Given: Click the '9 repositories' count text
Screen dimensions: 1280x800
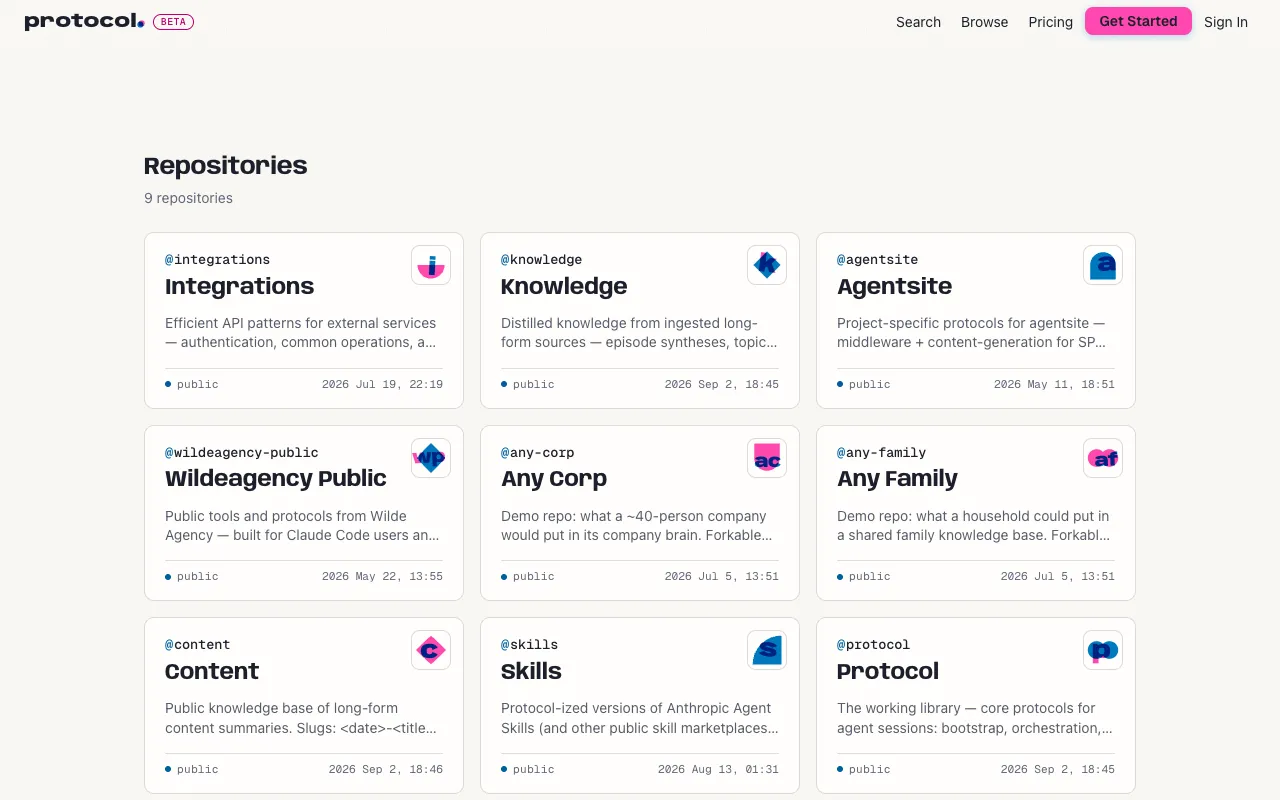Looking at the screenshot, I should [x=188, y=198].
